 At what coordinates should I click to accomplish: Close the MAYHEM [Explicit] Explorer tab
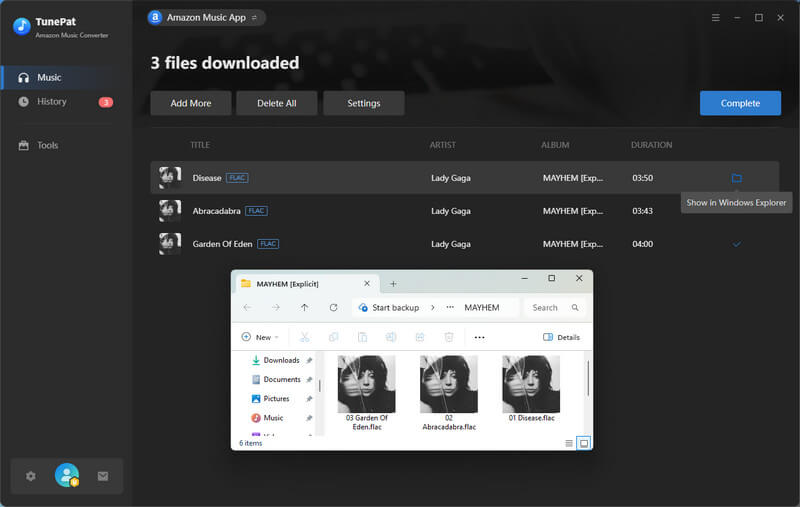[367, 284]
